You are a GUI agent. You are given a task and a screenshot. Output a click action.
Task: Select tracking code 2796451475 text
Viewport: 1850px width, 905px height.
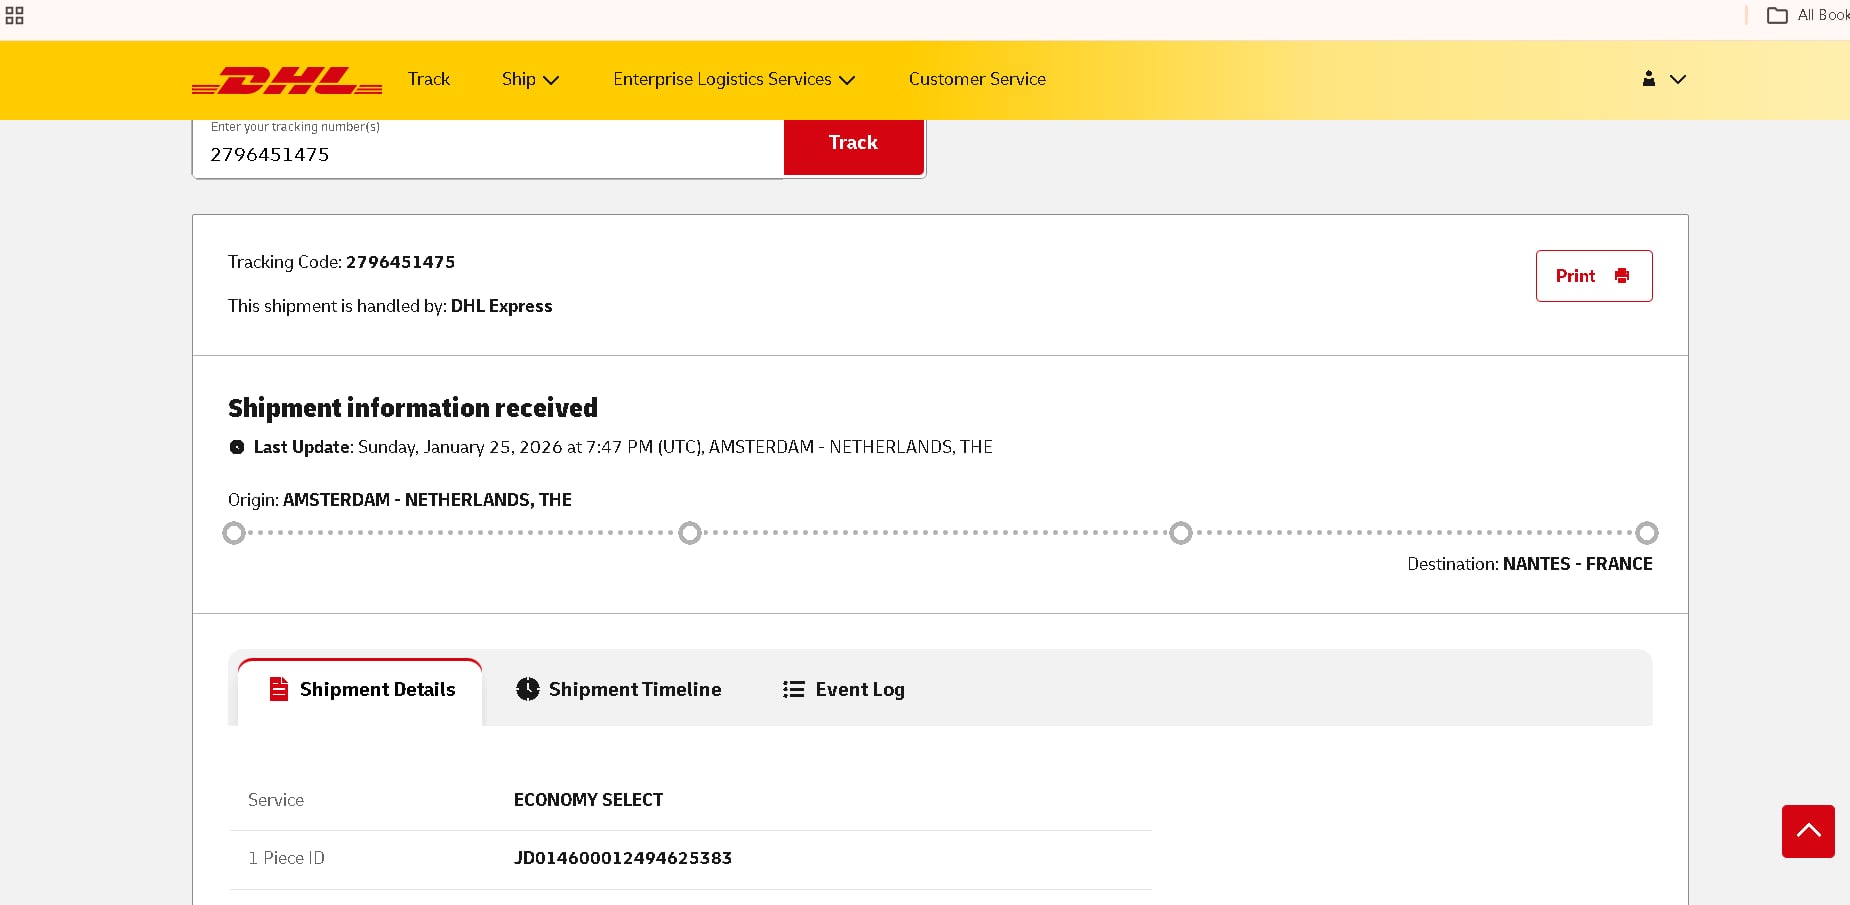(401, 262)
